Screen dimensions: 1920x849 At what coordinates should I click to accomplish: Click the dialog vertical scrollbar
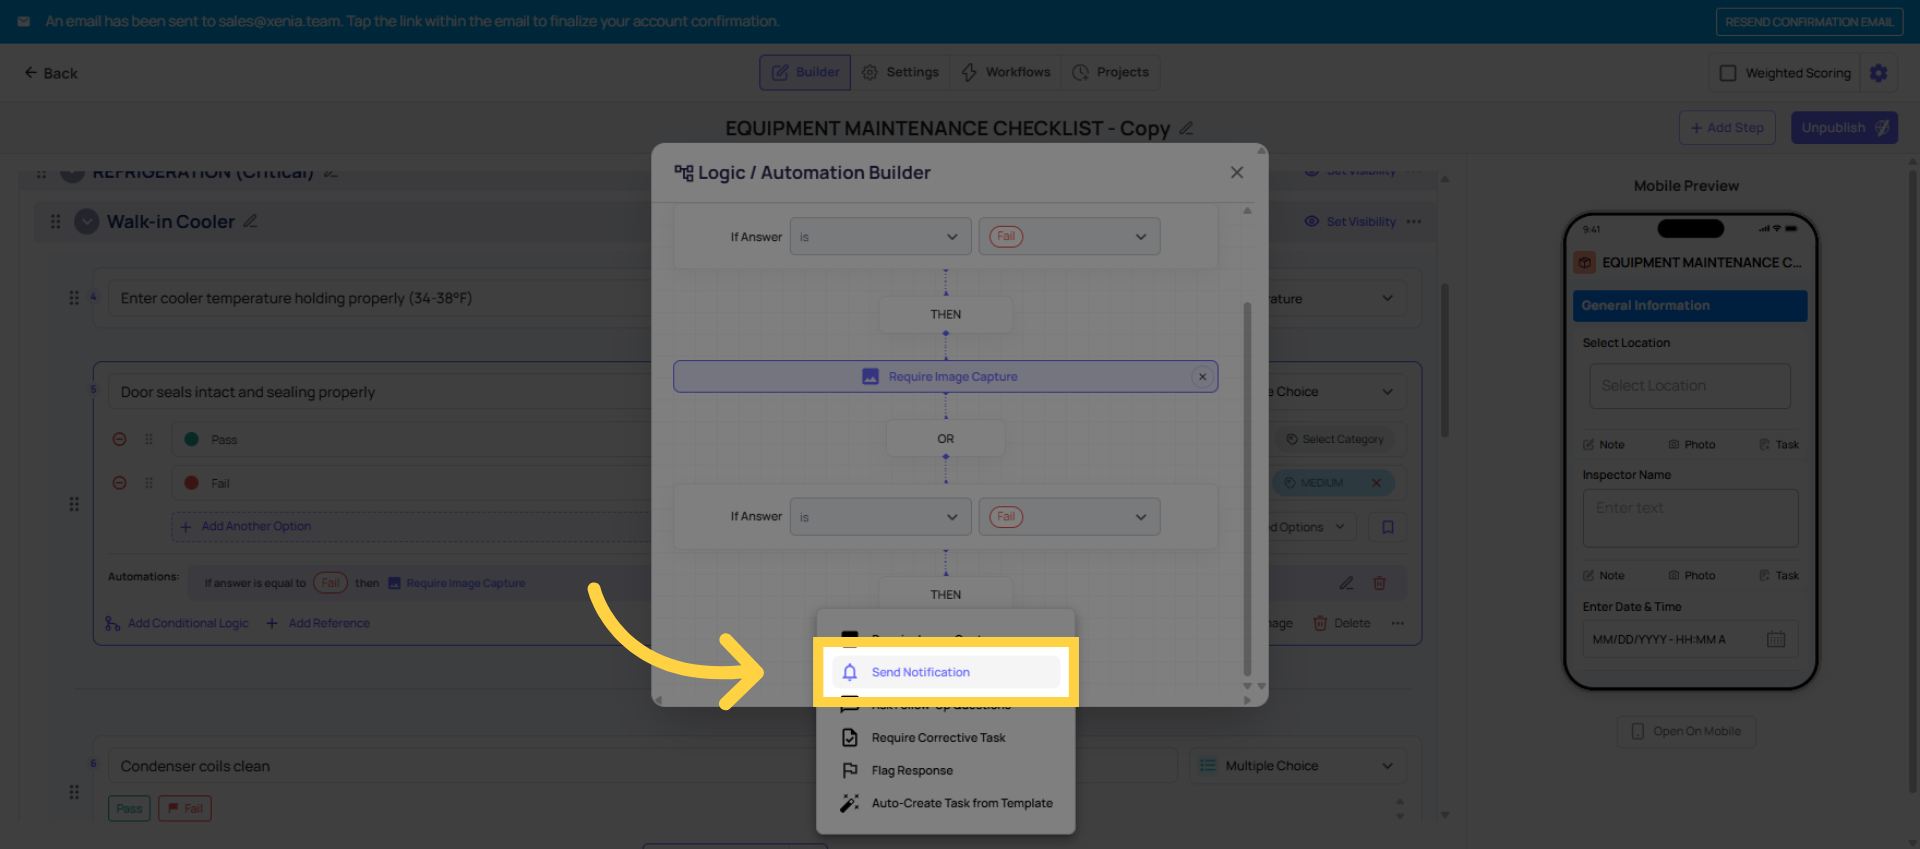tap(1247, 490)
